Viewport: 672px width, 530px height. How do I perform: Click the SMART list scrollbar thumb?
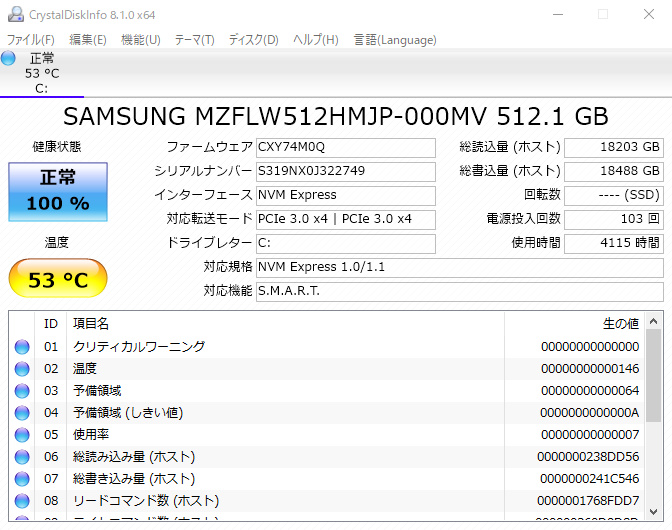coord(654,376)
